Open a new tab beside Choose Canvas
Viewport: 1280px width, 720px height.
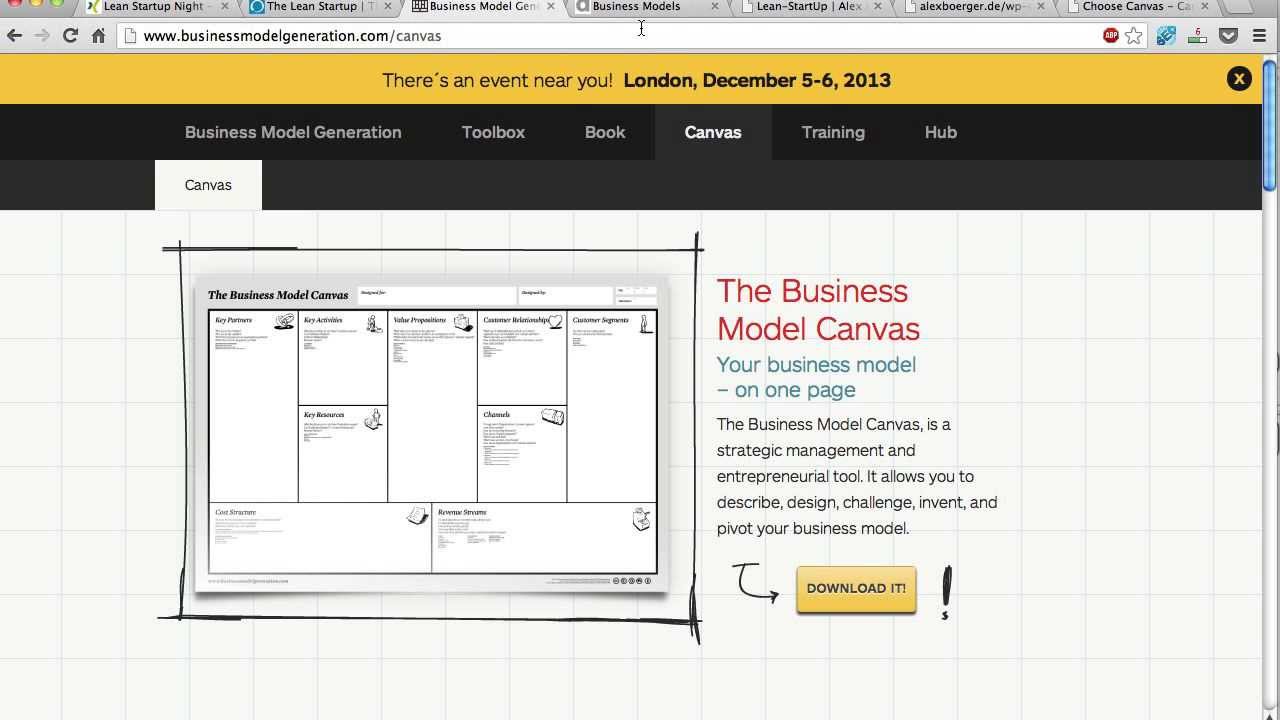pyautogui.click(x=1236, y=6)
